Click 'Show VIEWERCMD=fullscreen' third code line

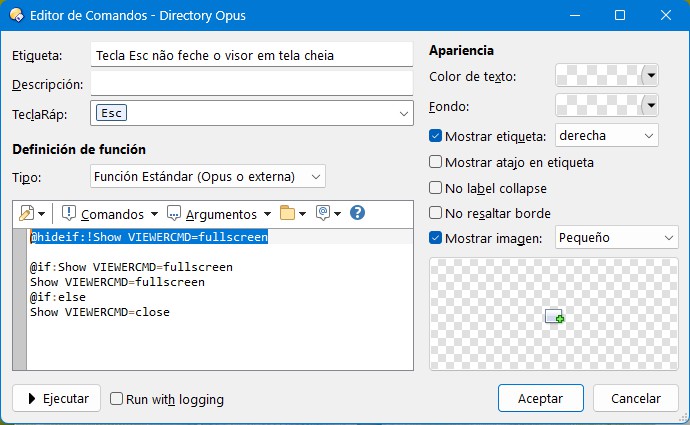click(117, 282)
